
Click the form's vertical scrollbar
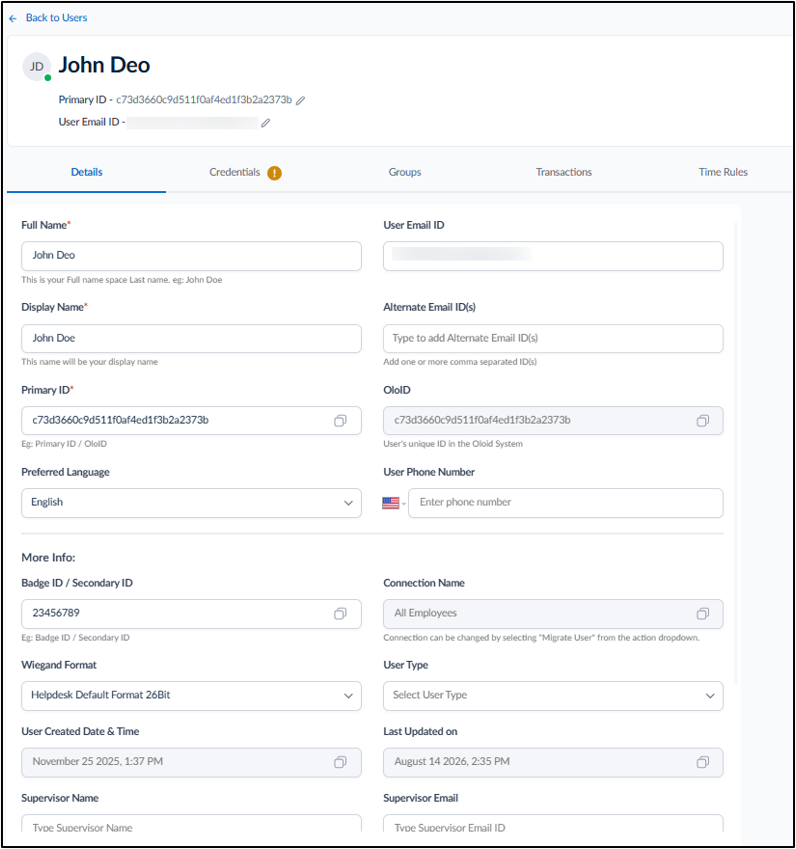(x=735, y=452)
